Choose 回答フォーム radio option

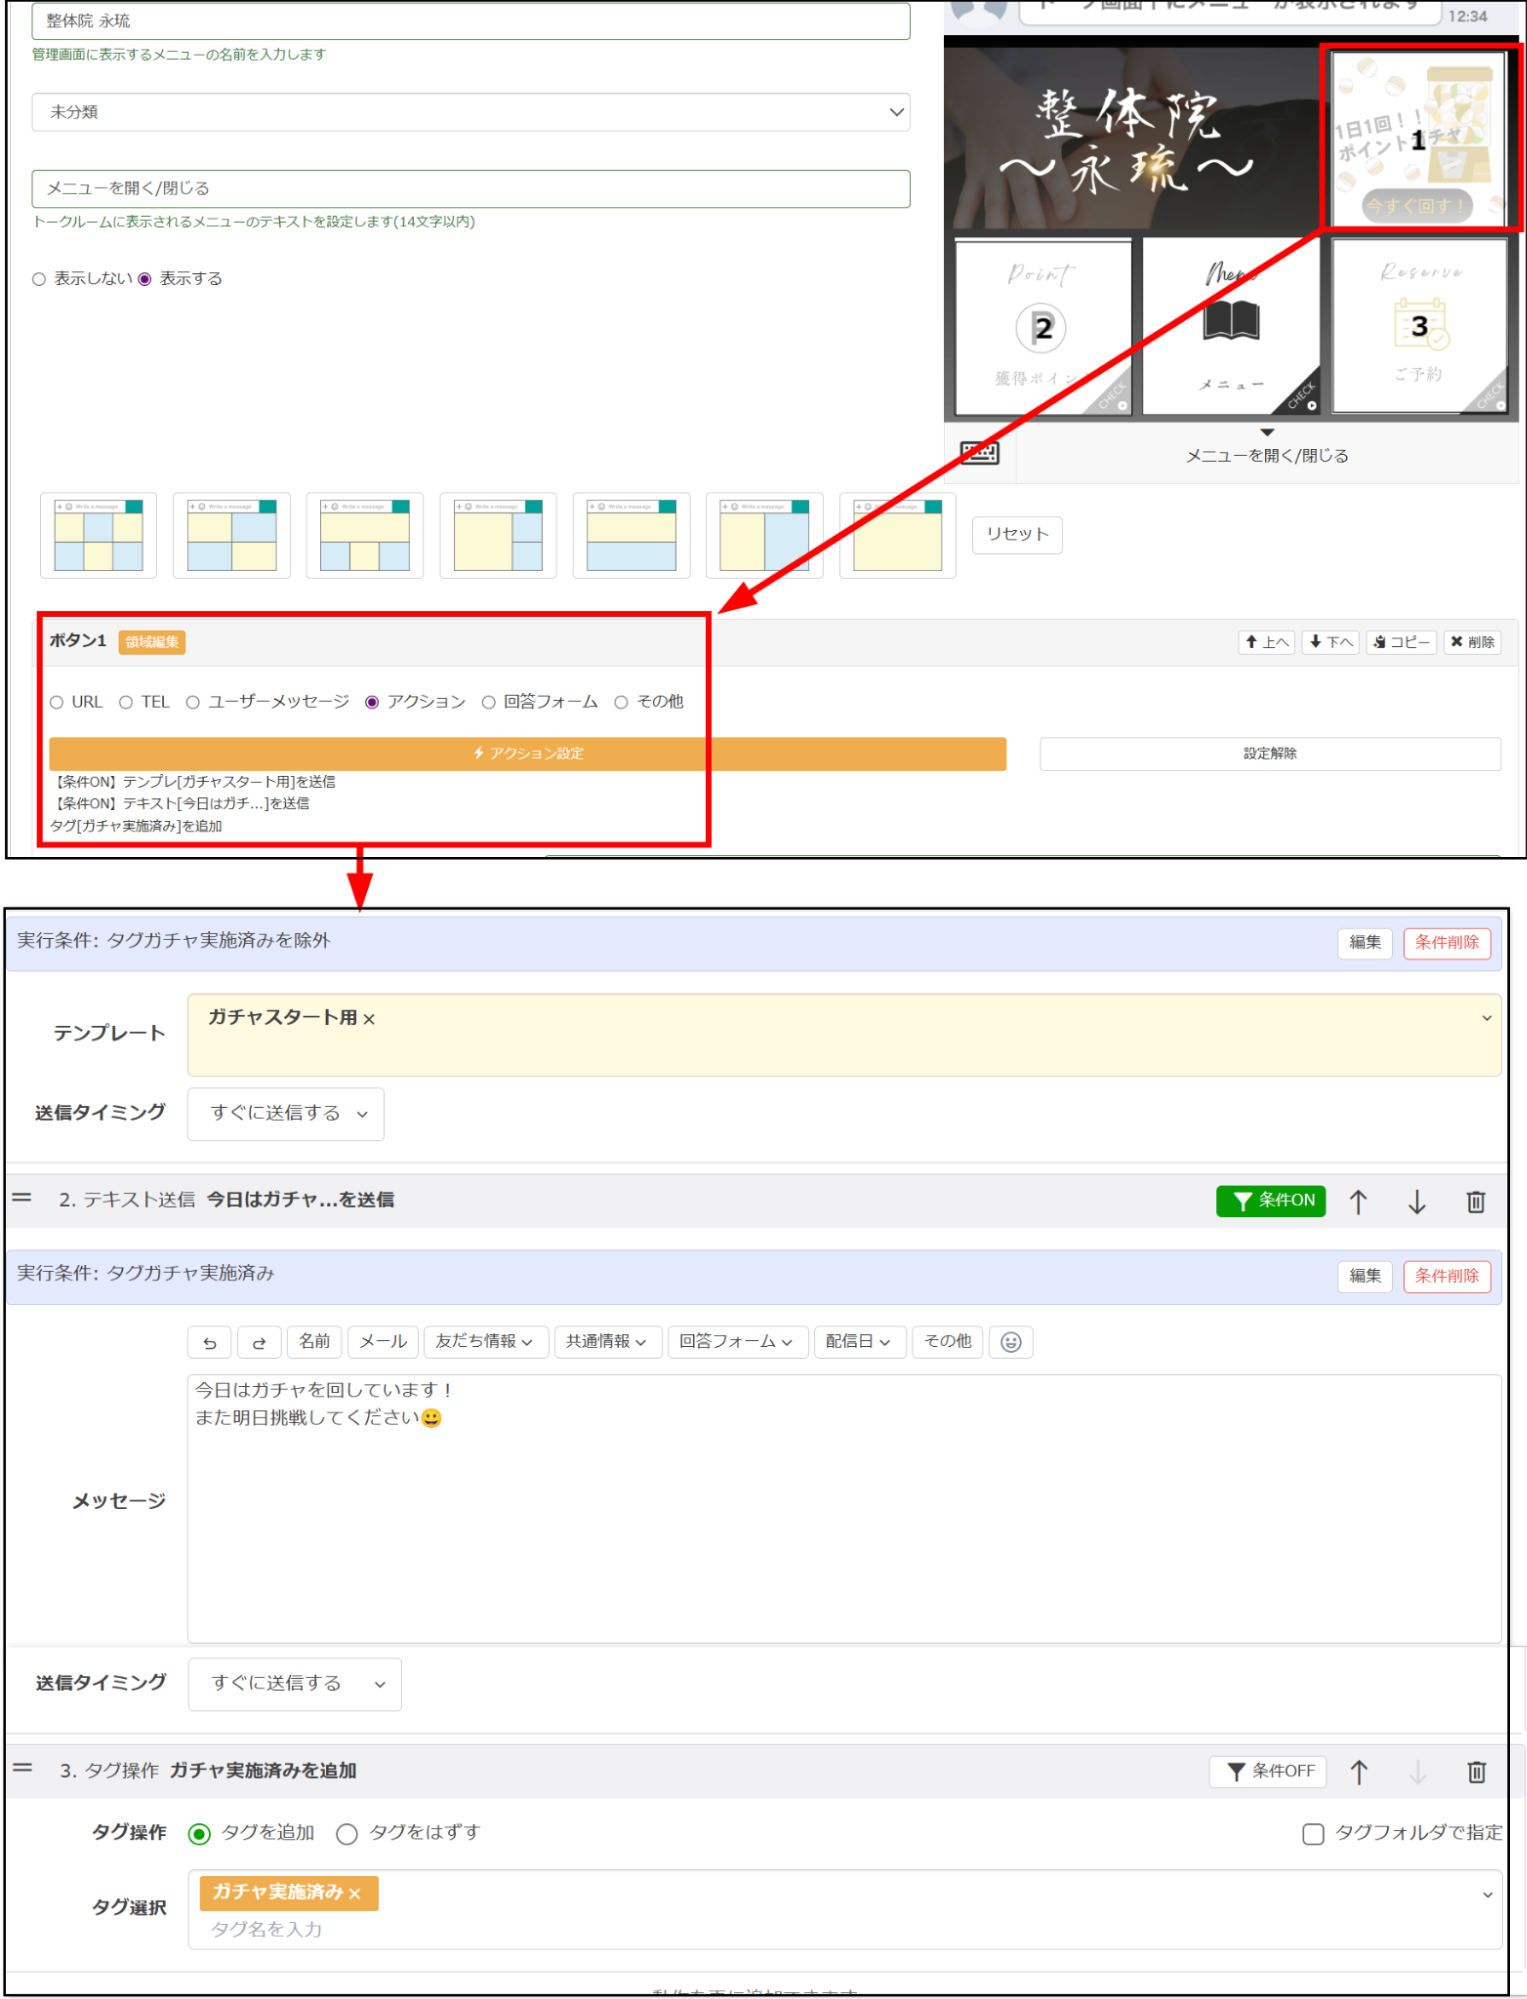[489, 702]
